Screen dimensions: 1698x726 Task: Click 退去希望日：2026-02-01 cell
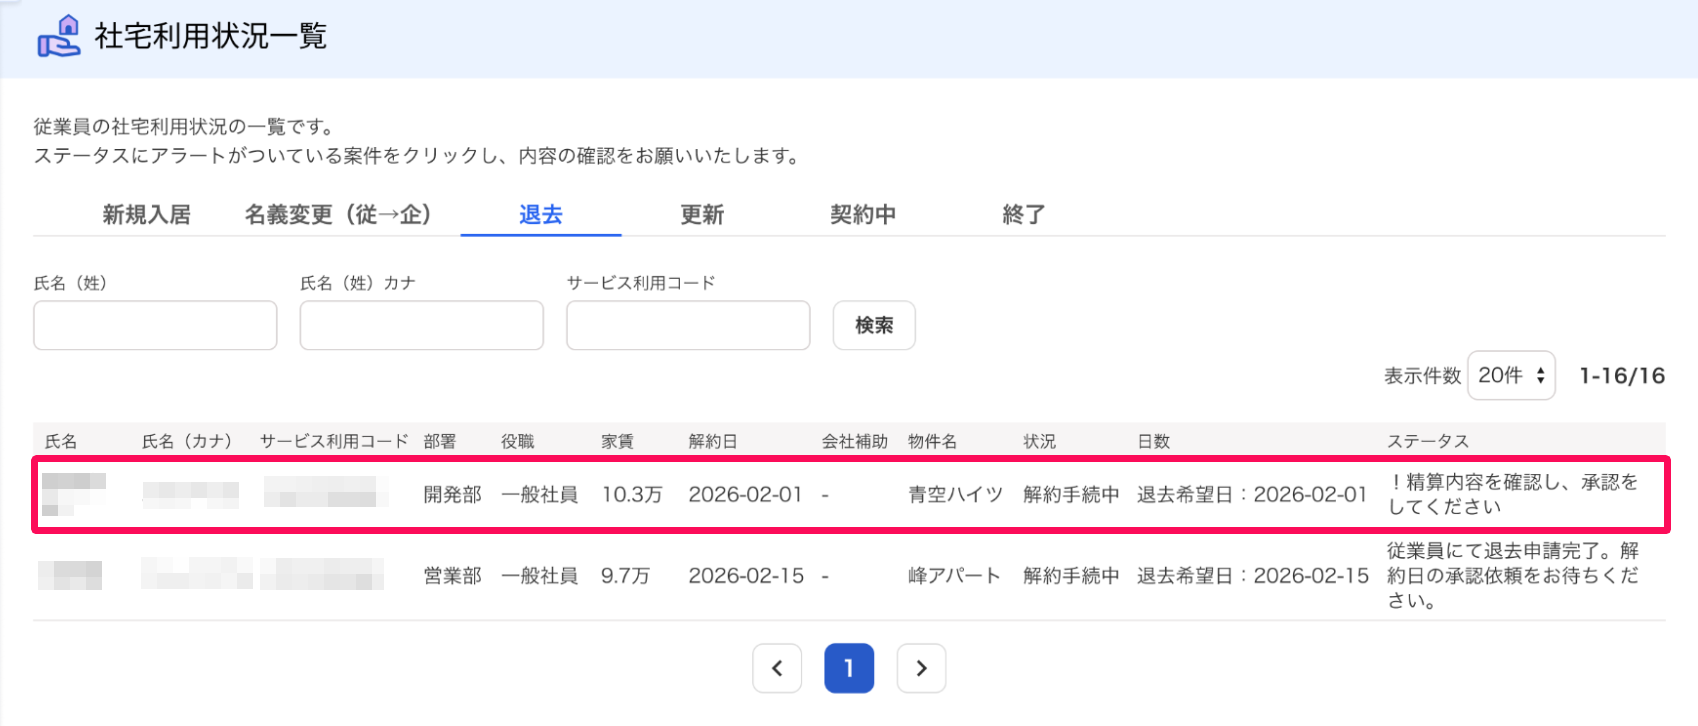(1252, 494)
